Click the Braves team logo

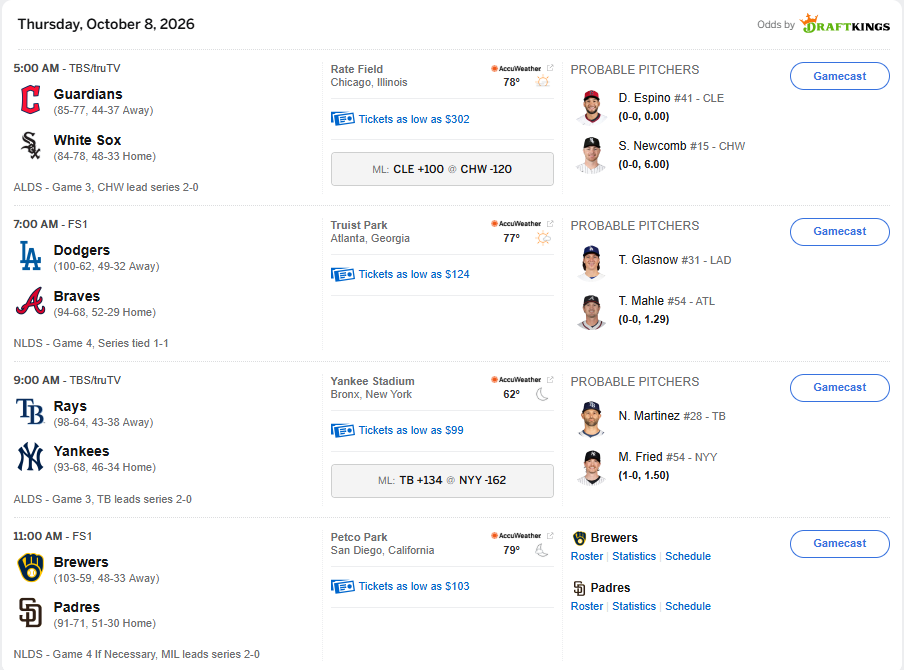31,301
